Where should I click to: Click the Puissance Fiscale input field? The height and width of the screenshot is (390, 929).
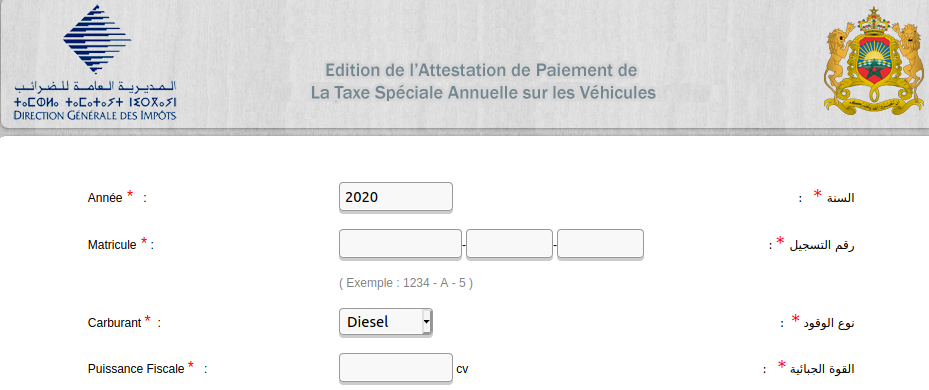click(x=396, y=368)
